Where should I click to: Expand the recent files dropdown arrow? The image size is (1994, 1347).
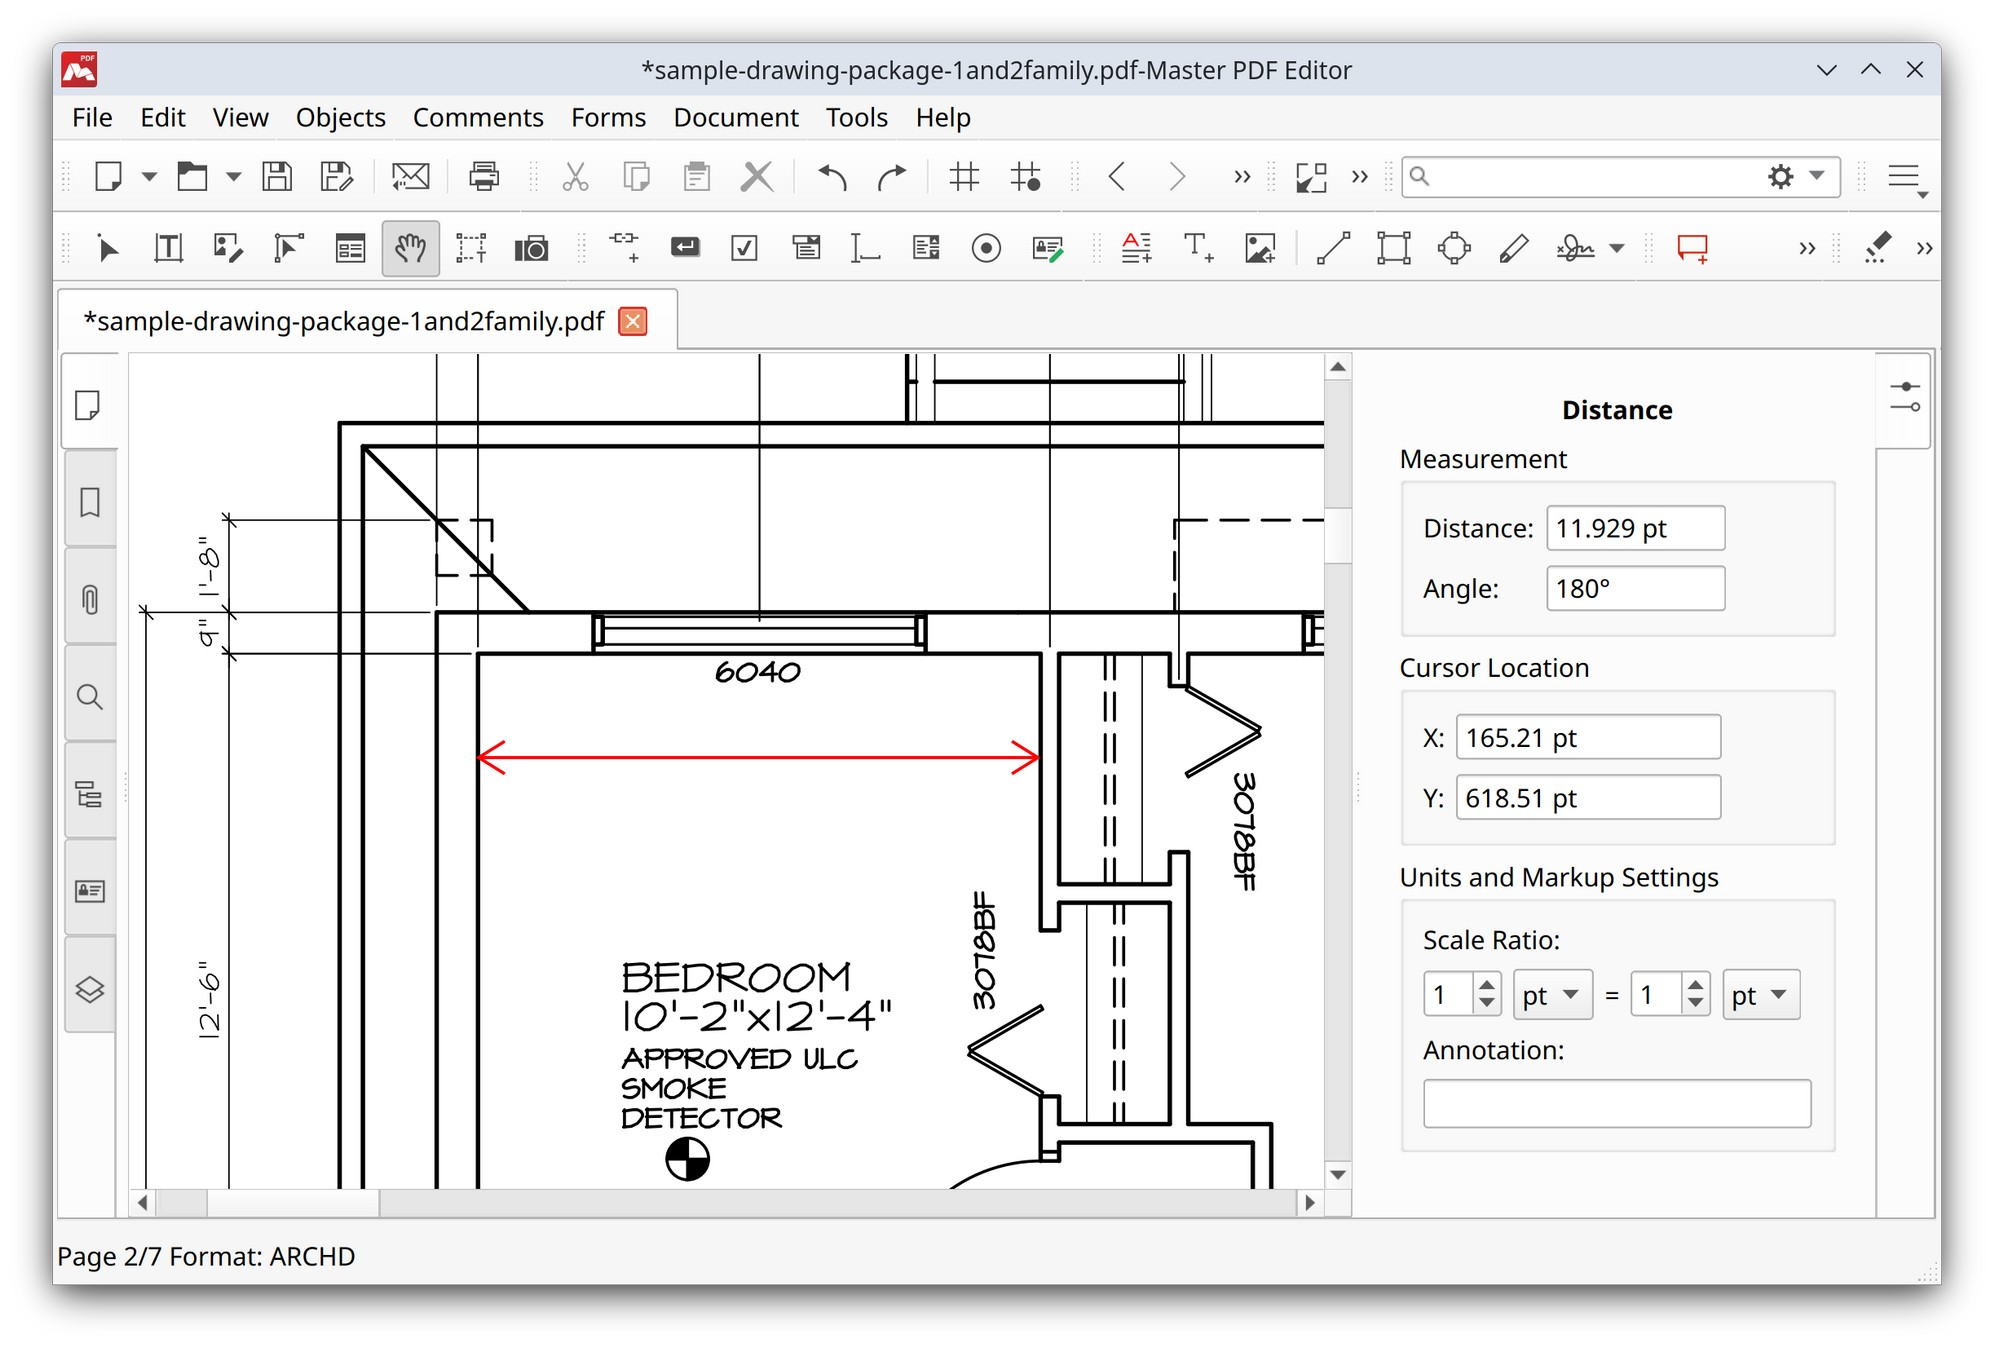(233, 177)
